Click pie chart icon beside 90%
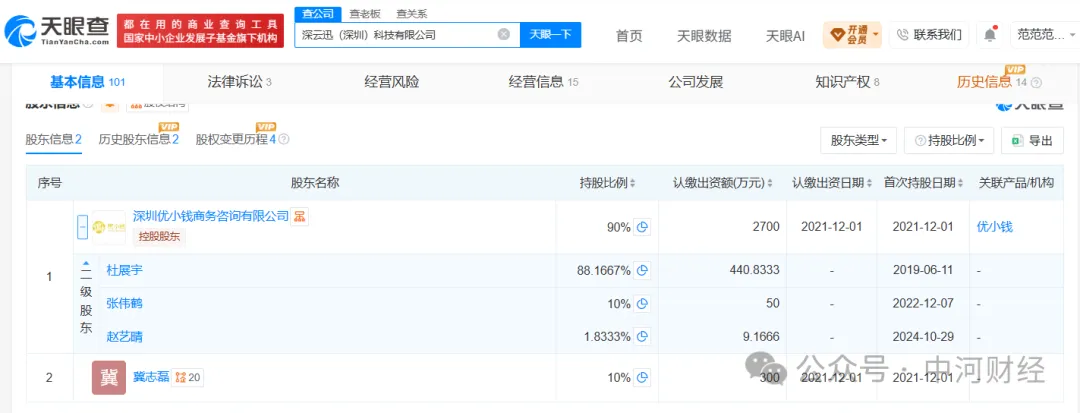 point(643,227)
